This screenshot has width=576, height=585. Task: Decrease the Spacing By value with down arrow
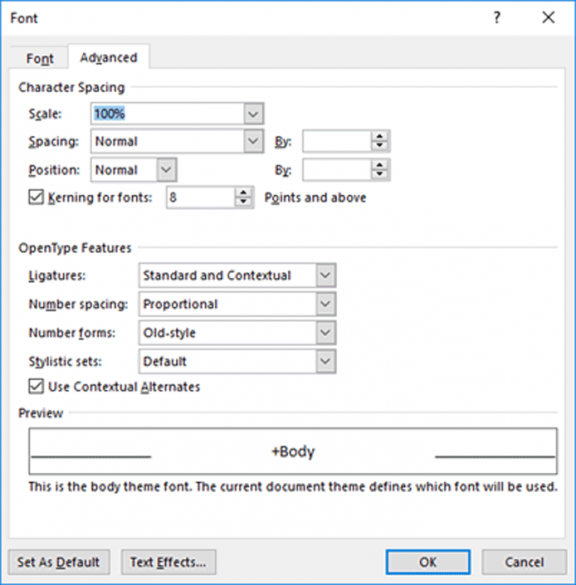(380, 146)
